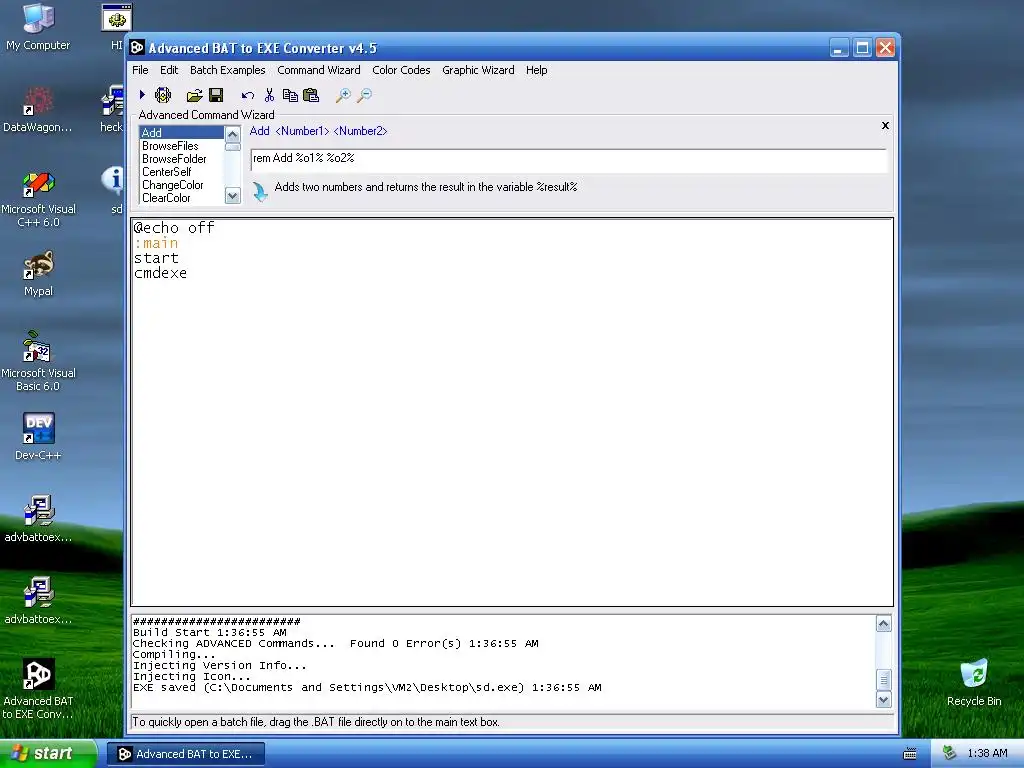Zoom in with the plus magnifier icon

[343, 96]
